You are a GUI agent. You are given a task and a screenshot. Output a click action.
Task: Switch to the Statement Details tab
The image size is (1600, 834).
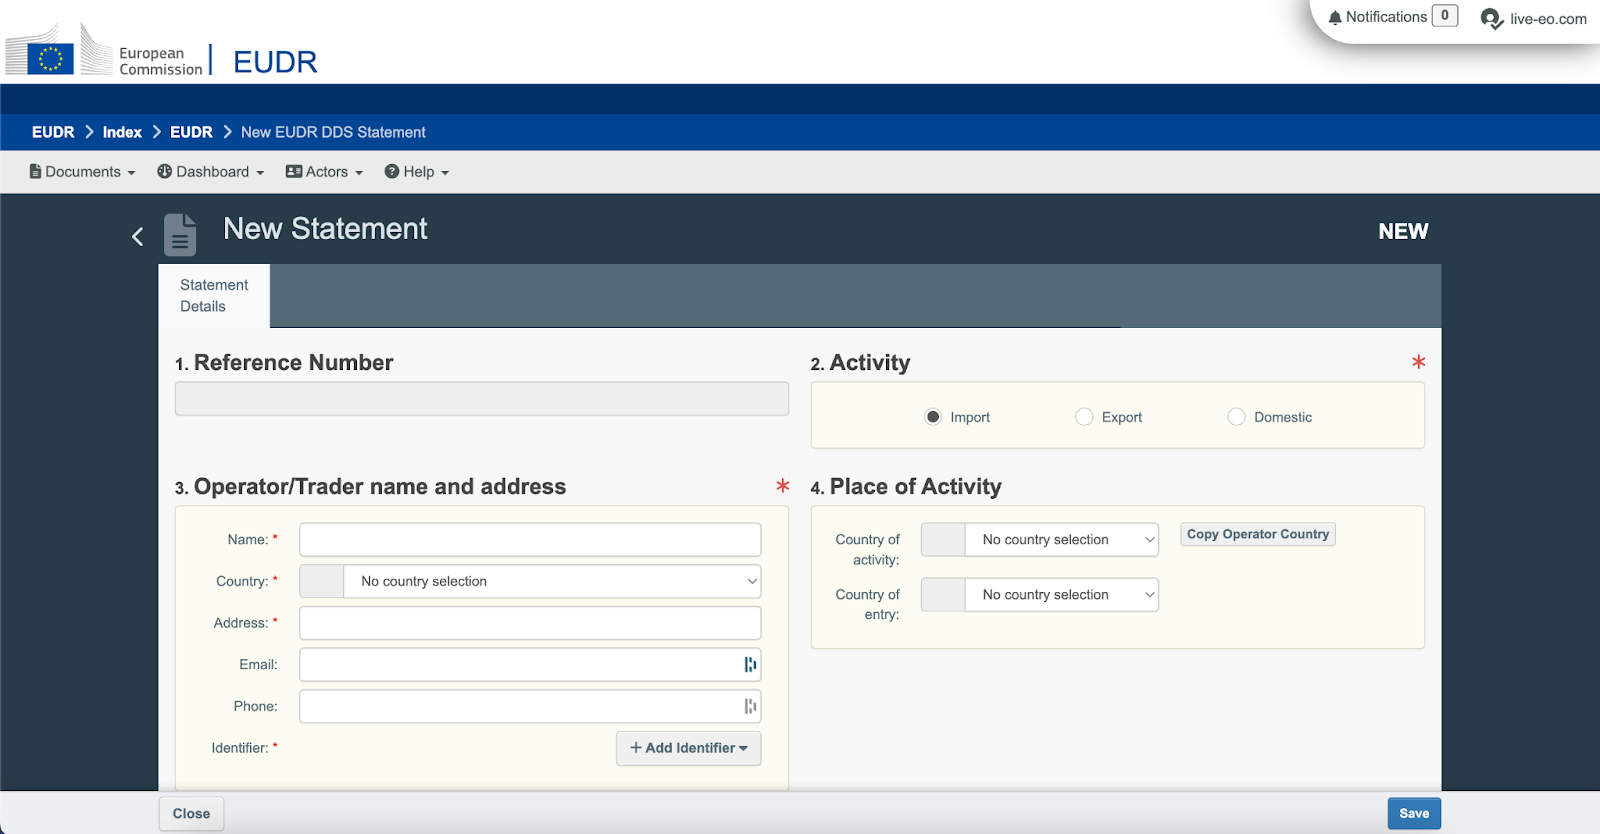tap(214, 296)
